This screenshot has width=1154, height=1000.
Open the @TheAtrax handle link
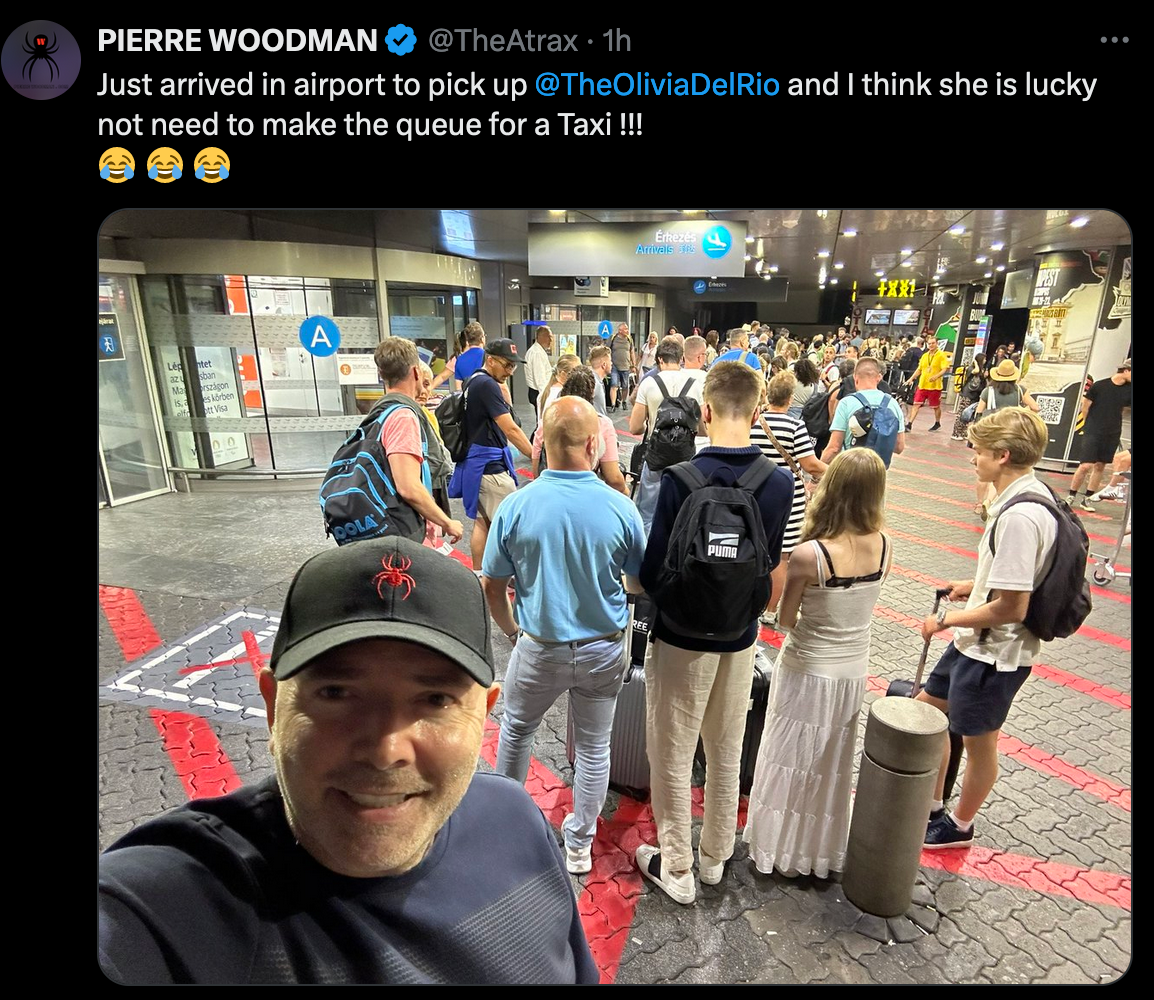503,40
